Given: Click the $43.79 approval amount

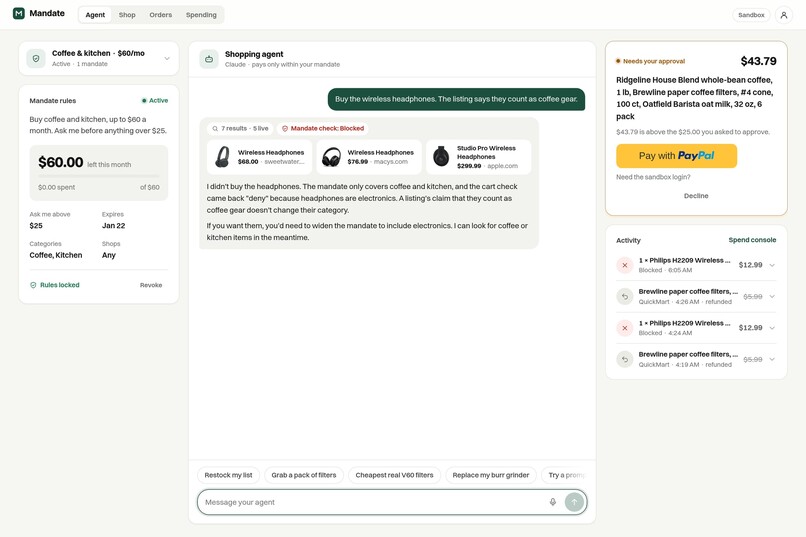Looking at the screenshot, I should [758, 61].
